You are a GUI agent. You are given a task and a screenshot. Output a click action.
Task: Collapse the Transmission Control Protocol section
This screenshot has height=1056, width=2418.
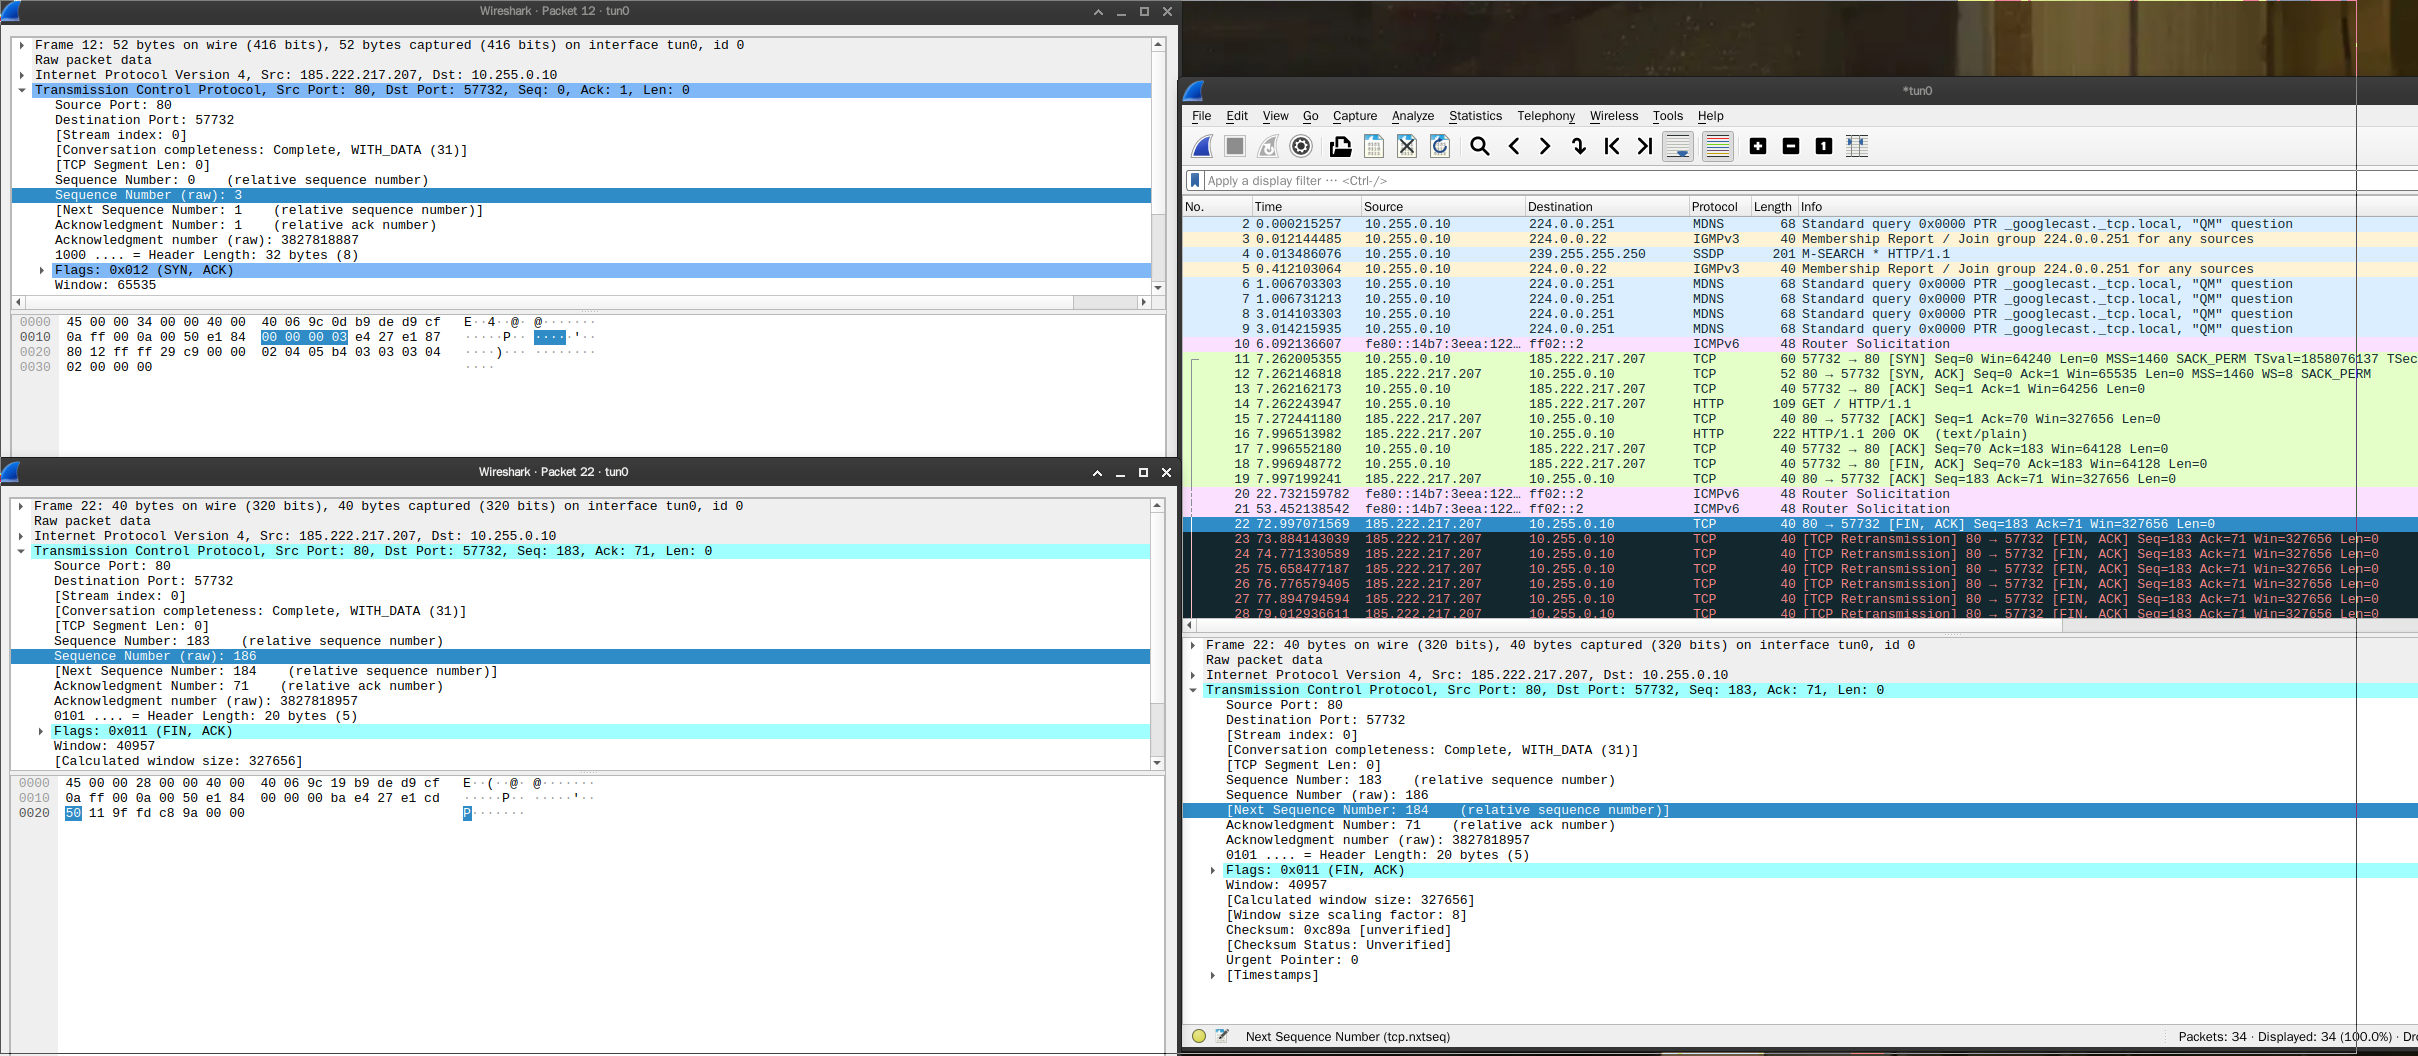tap(1192, 690)
